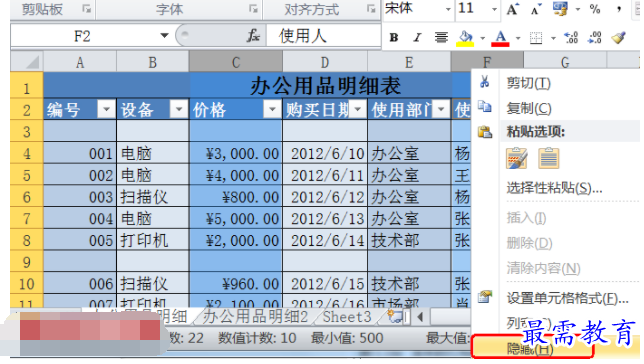Toggle bold in the mini toolbar

point(393,37)
